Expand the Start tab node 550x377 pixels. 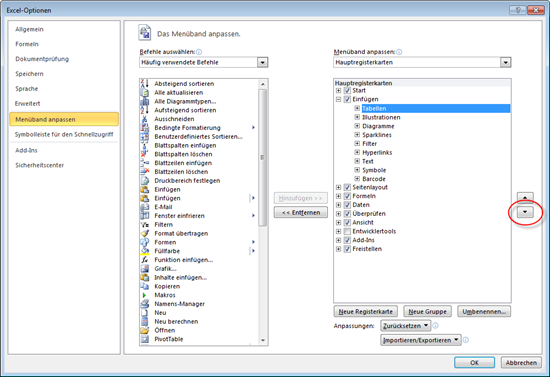click(338, 90)
